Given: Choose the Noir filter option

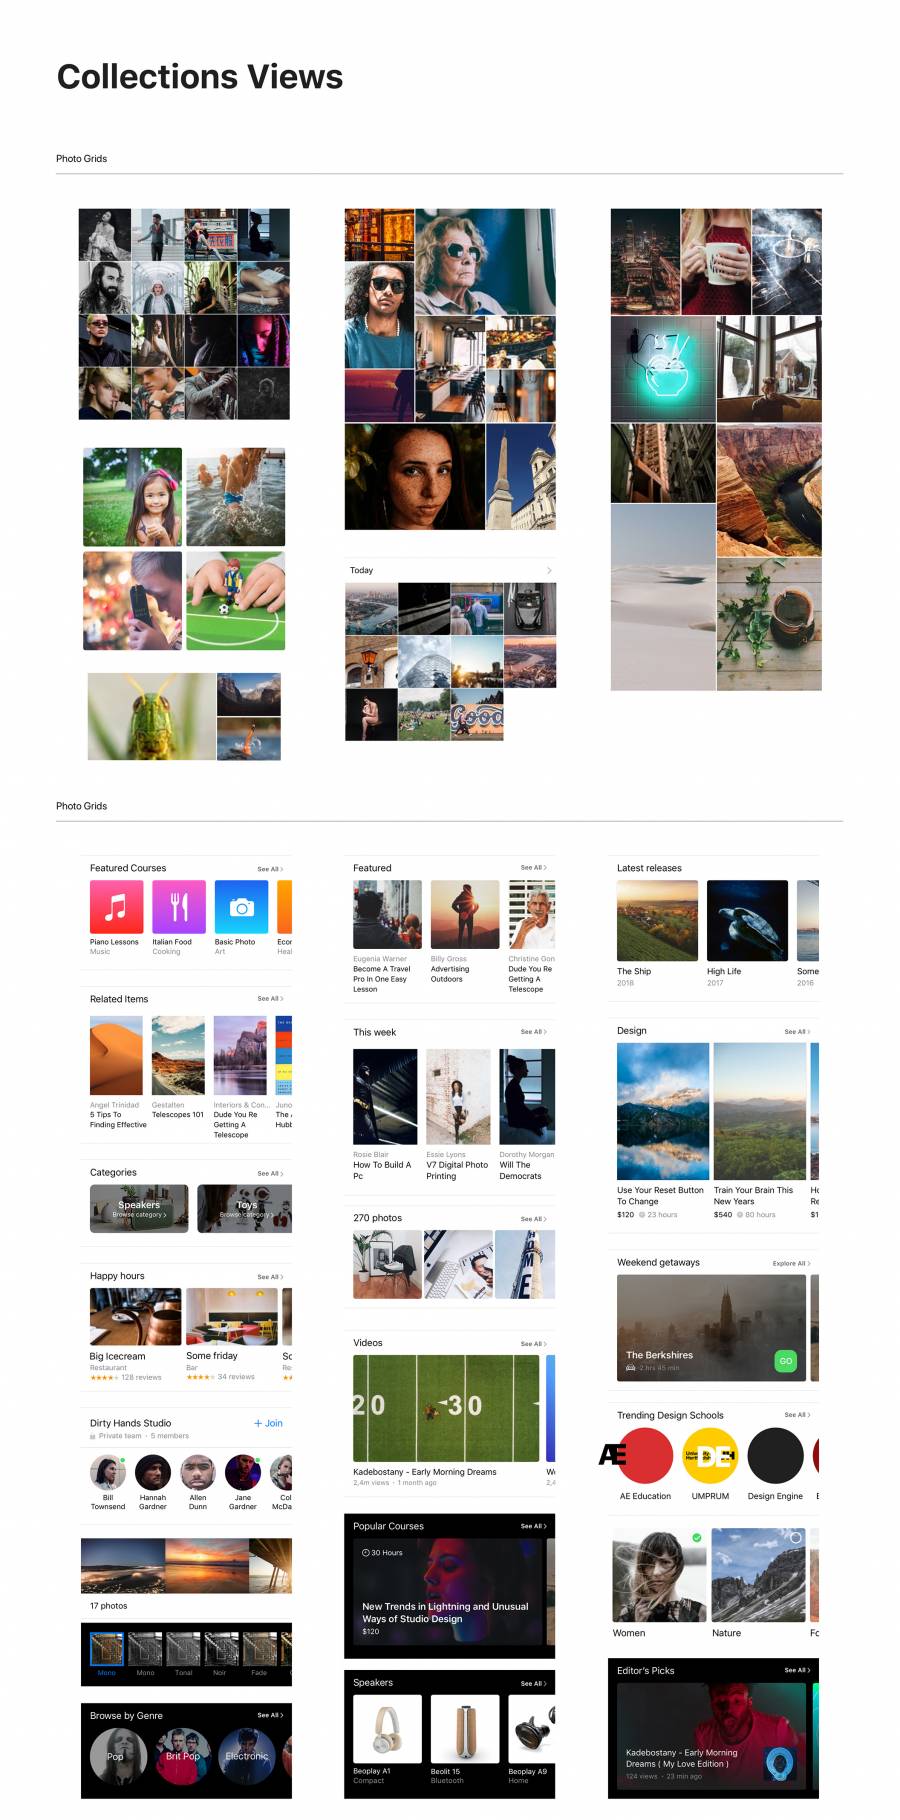Looking at the screenshot, I should pos(221,1649).
